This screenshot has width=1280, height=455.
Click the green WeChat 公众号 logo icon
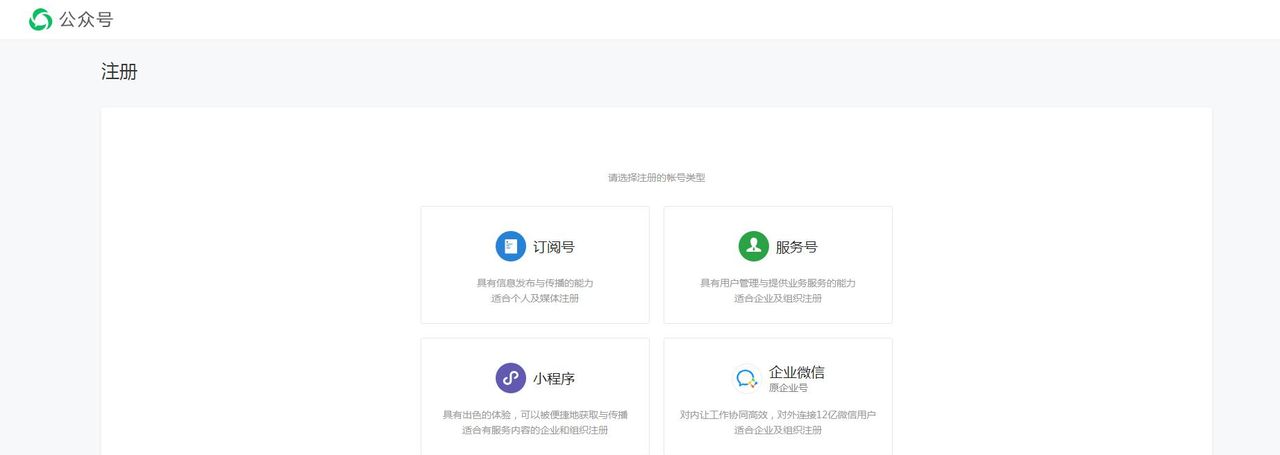40,19
